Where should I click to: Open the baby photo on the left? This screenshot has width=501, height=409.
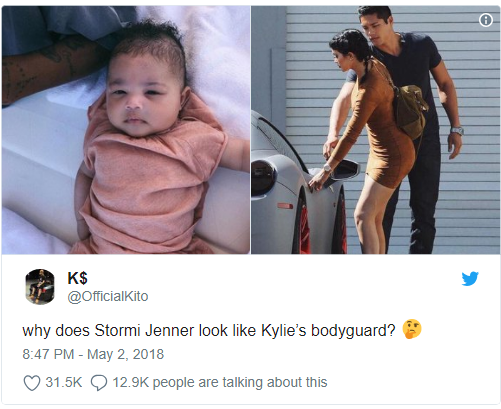point(126,130)
